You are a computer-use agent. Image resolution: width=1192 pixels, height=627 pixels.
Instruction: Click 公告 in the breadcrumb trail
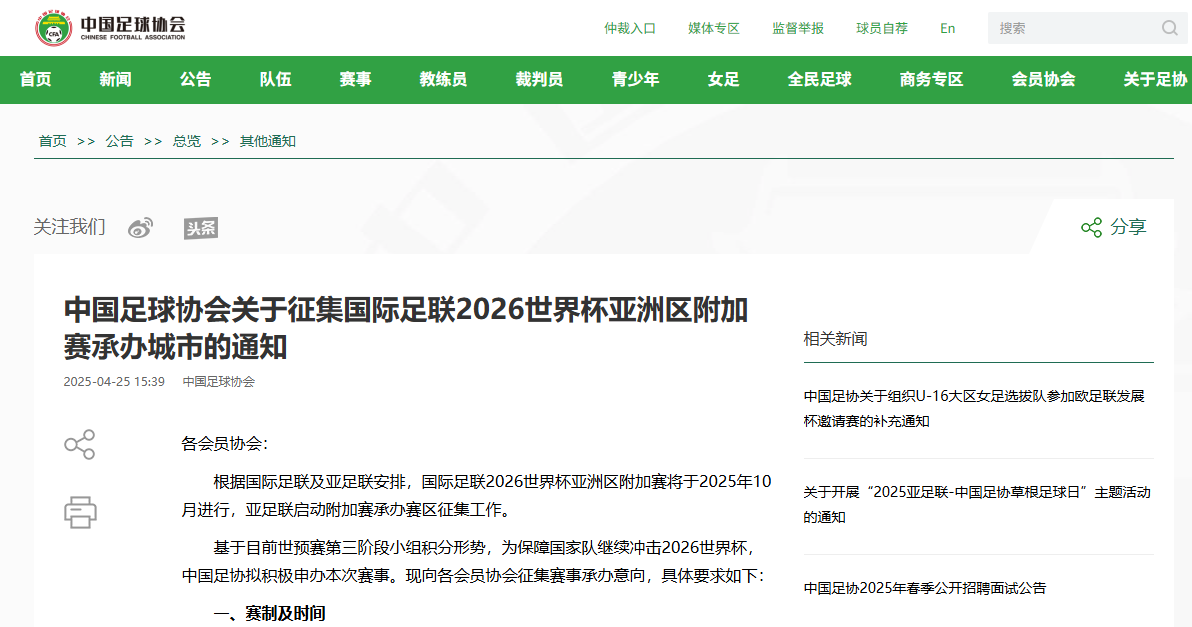click(x=119, y=141)
